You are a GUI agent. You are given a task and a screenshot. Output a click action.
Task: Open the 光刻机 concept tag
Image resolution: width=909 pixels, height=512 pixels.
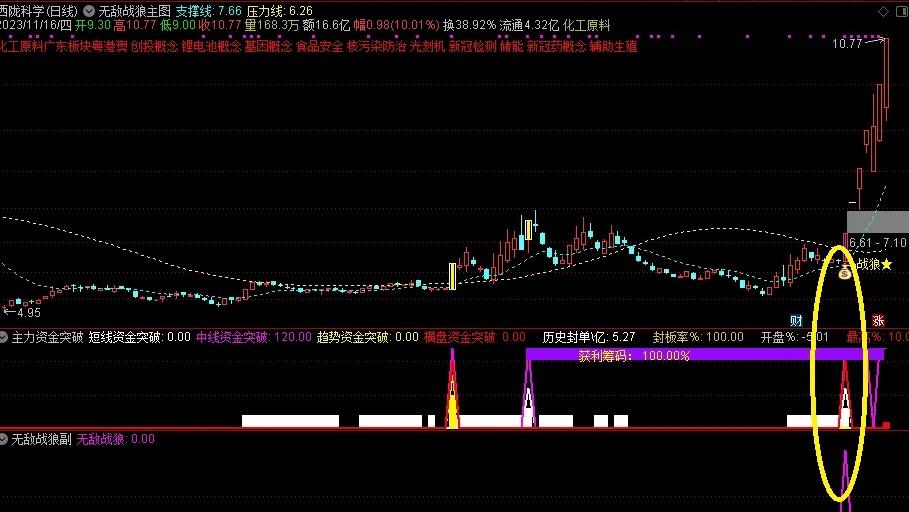pos(427,46)
